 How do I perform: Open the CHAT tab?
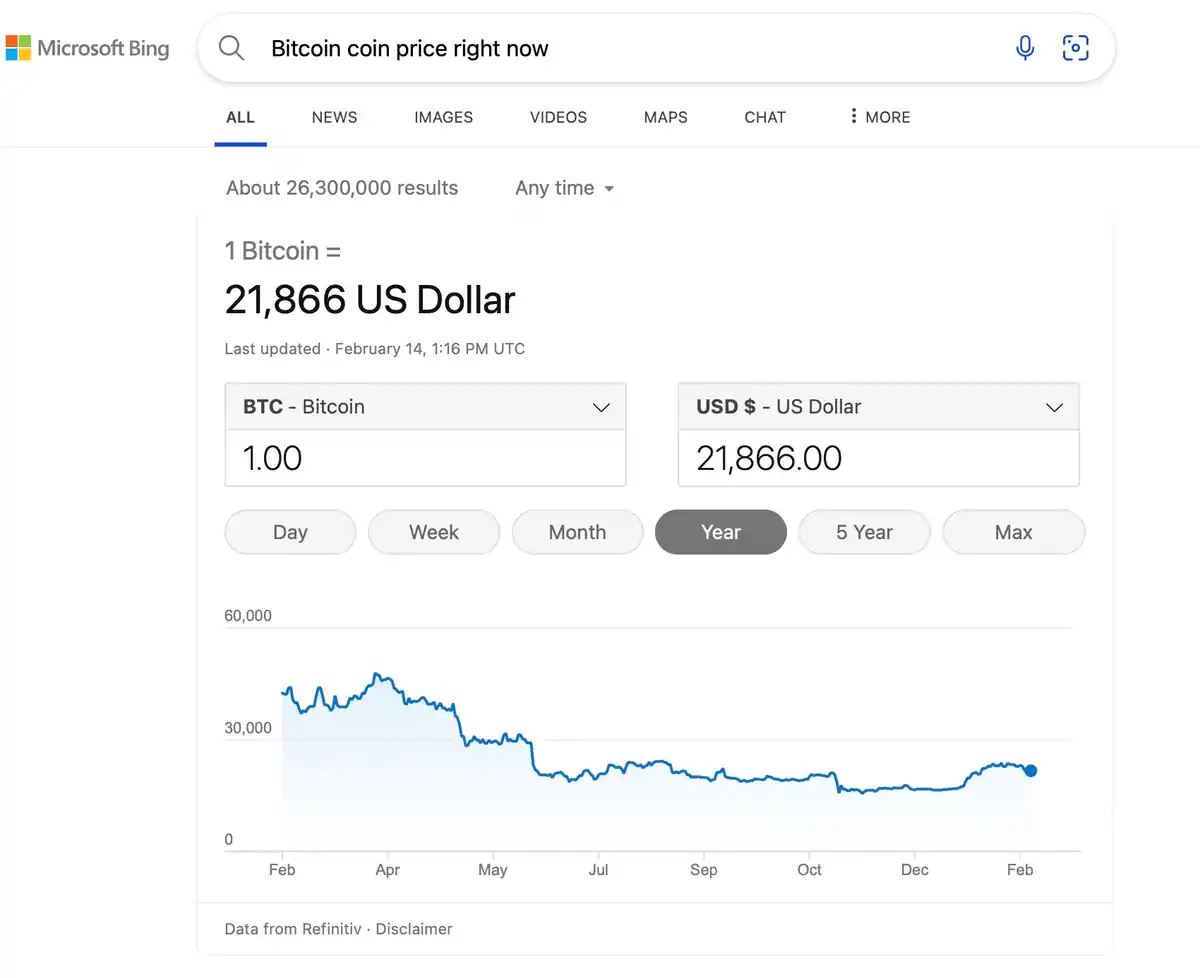(x=765, y=117)
